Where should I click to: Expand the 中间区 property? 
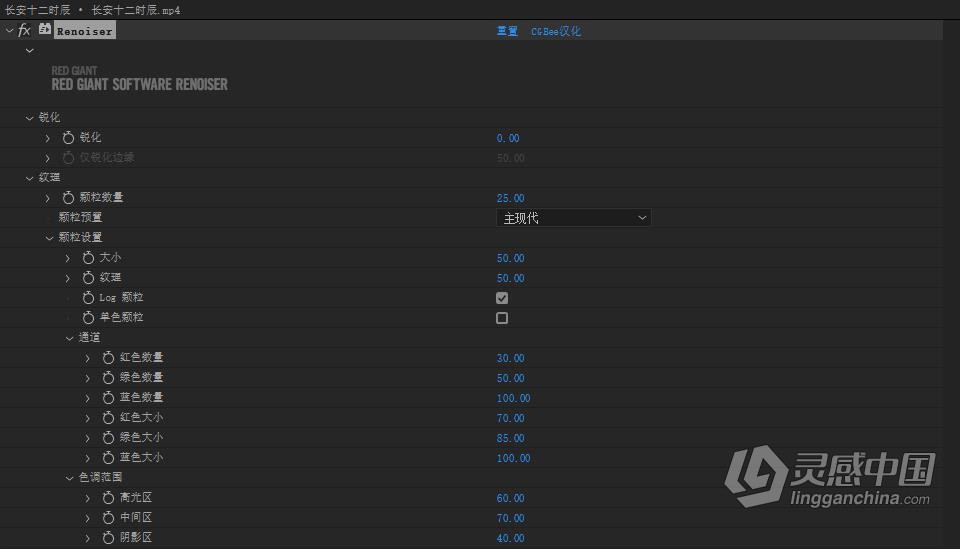pos(88,518)
